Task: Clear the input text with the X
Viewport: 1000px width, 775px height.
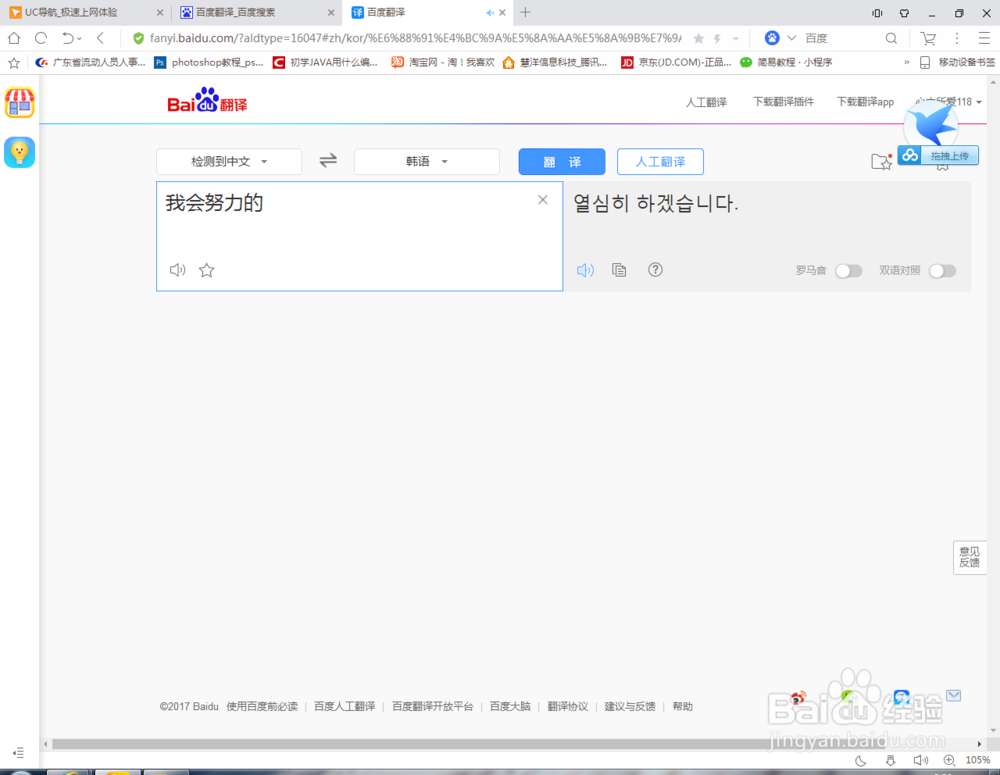Action: point(542,199)
